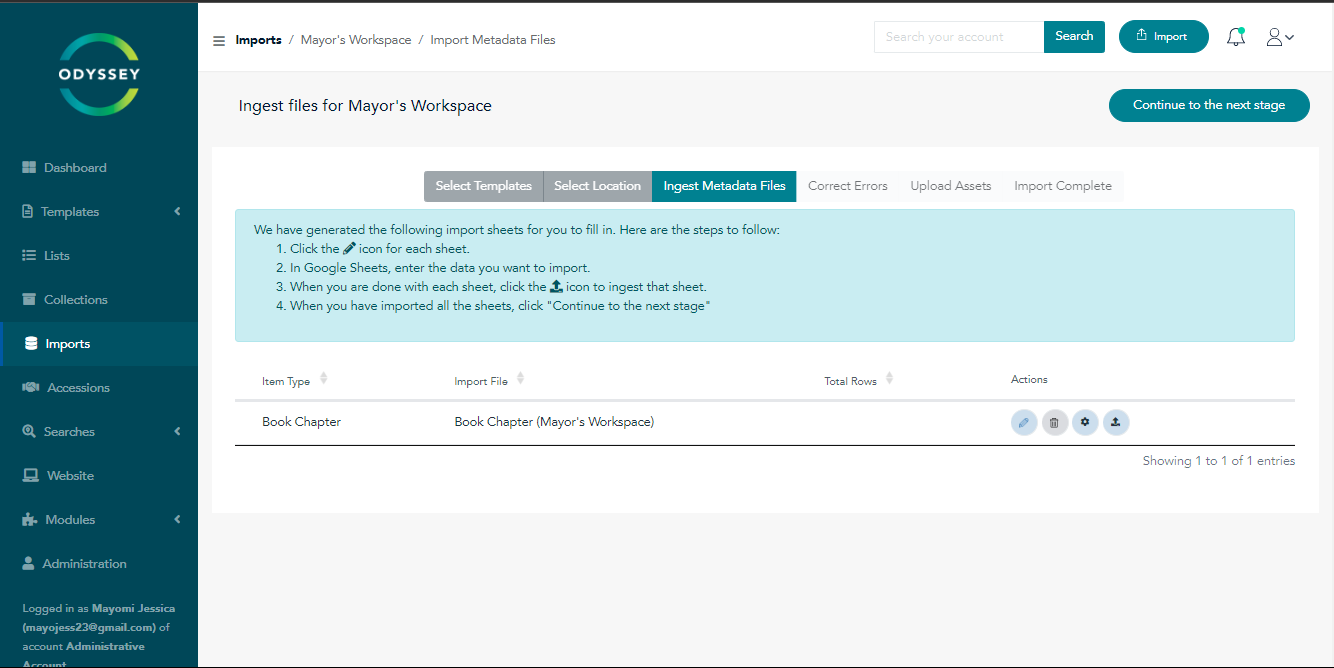The image size is (1334, 668).
Task: Click the Administration person icon in the sidebar
Action: click(x=29, y=564)
